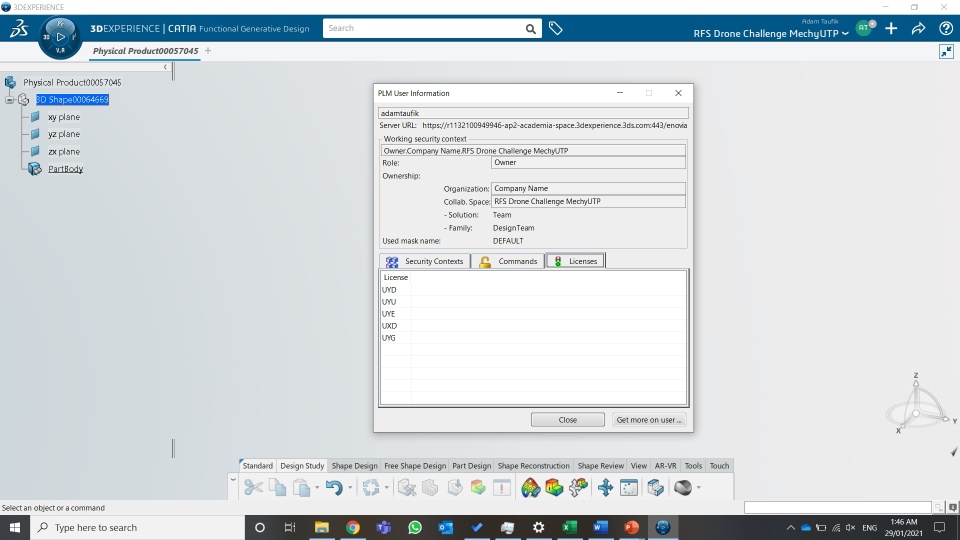Image resolution: width=960 pixels, height=540 pixels.
Task: Click the UYD license row
Action: 533,290
